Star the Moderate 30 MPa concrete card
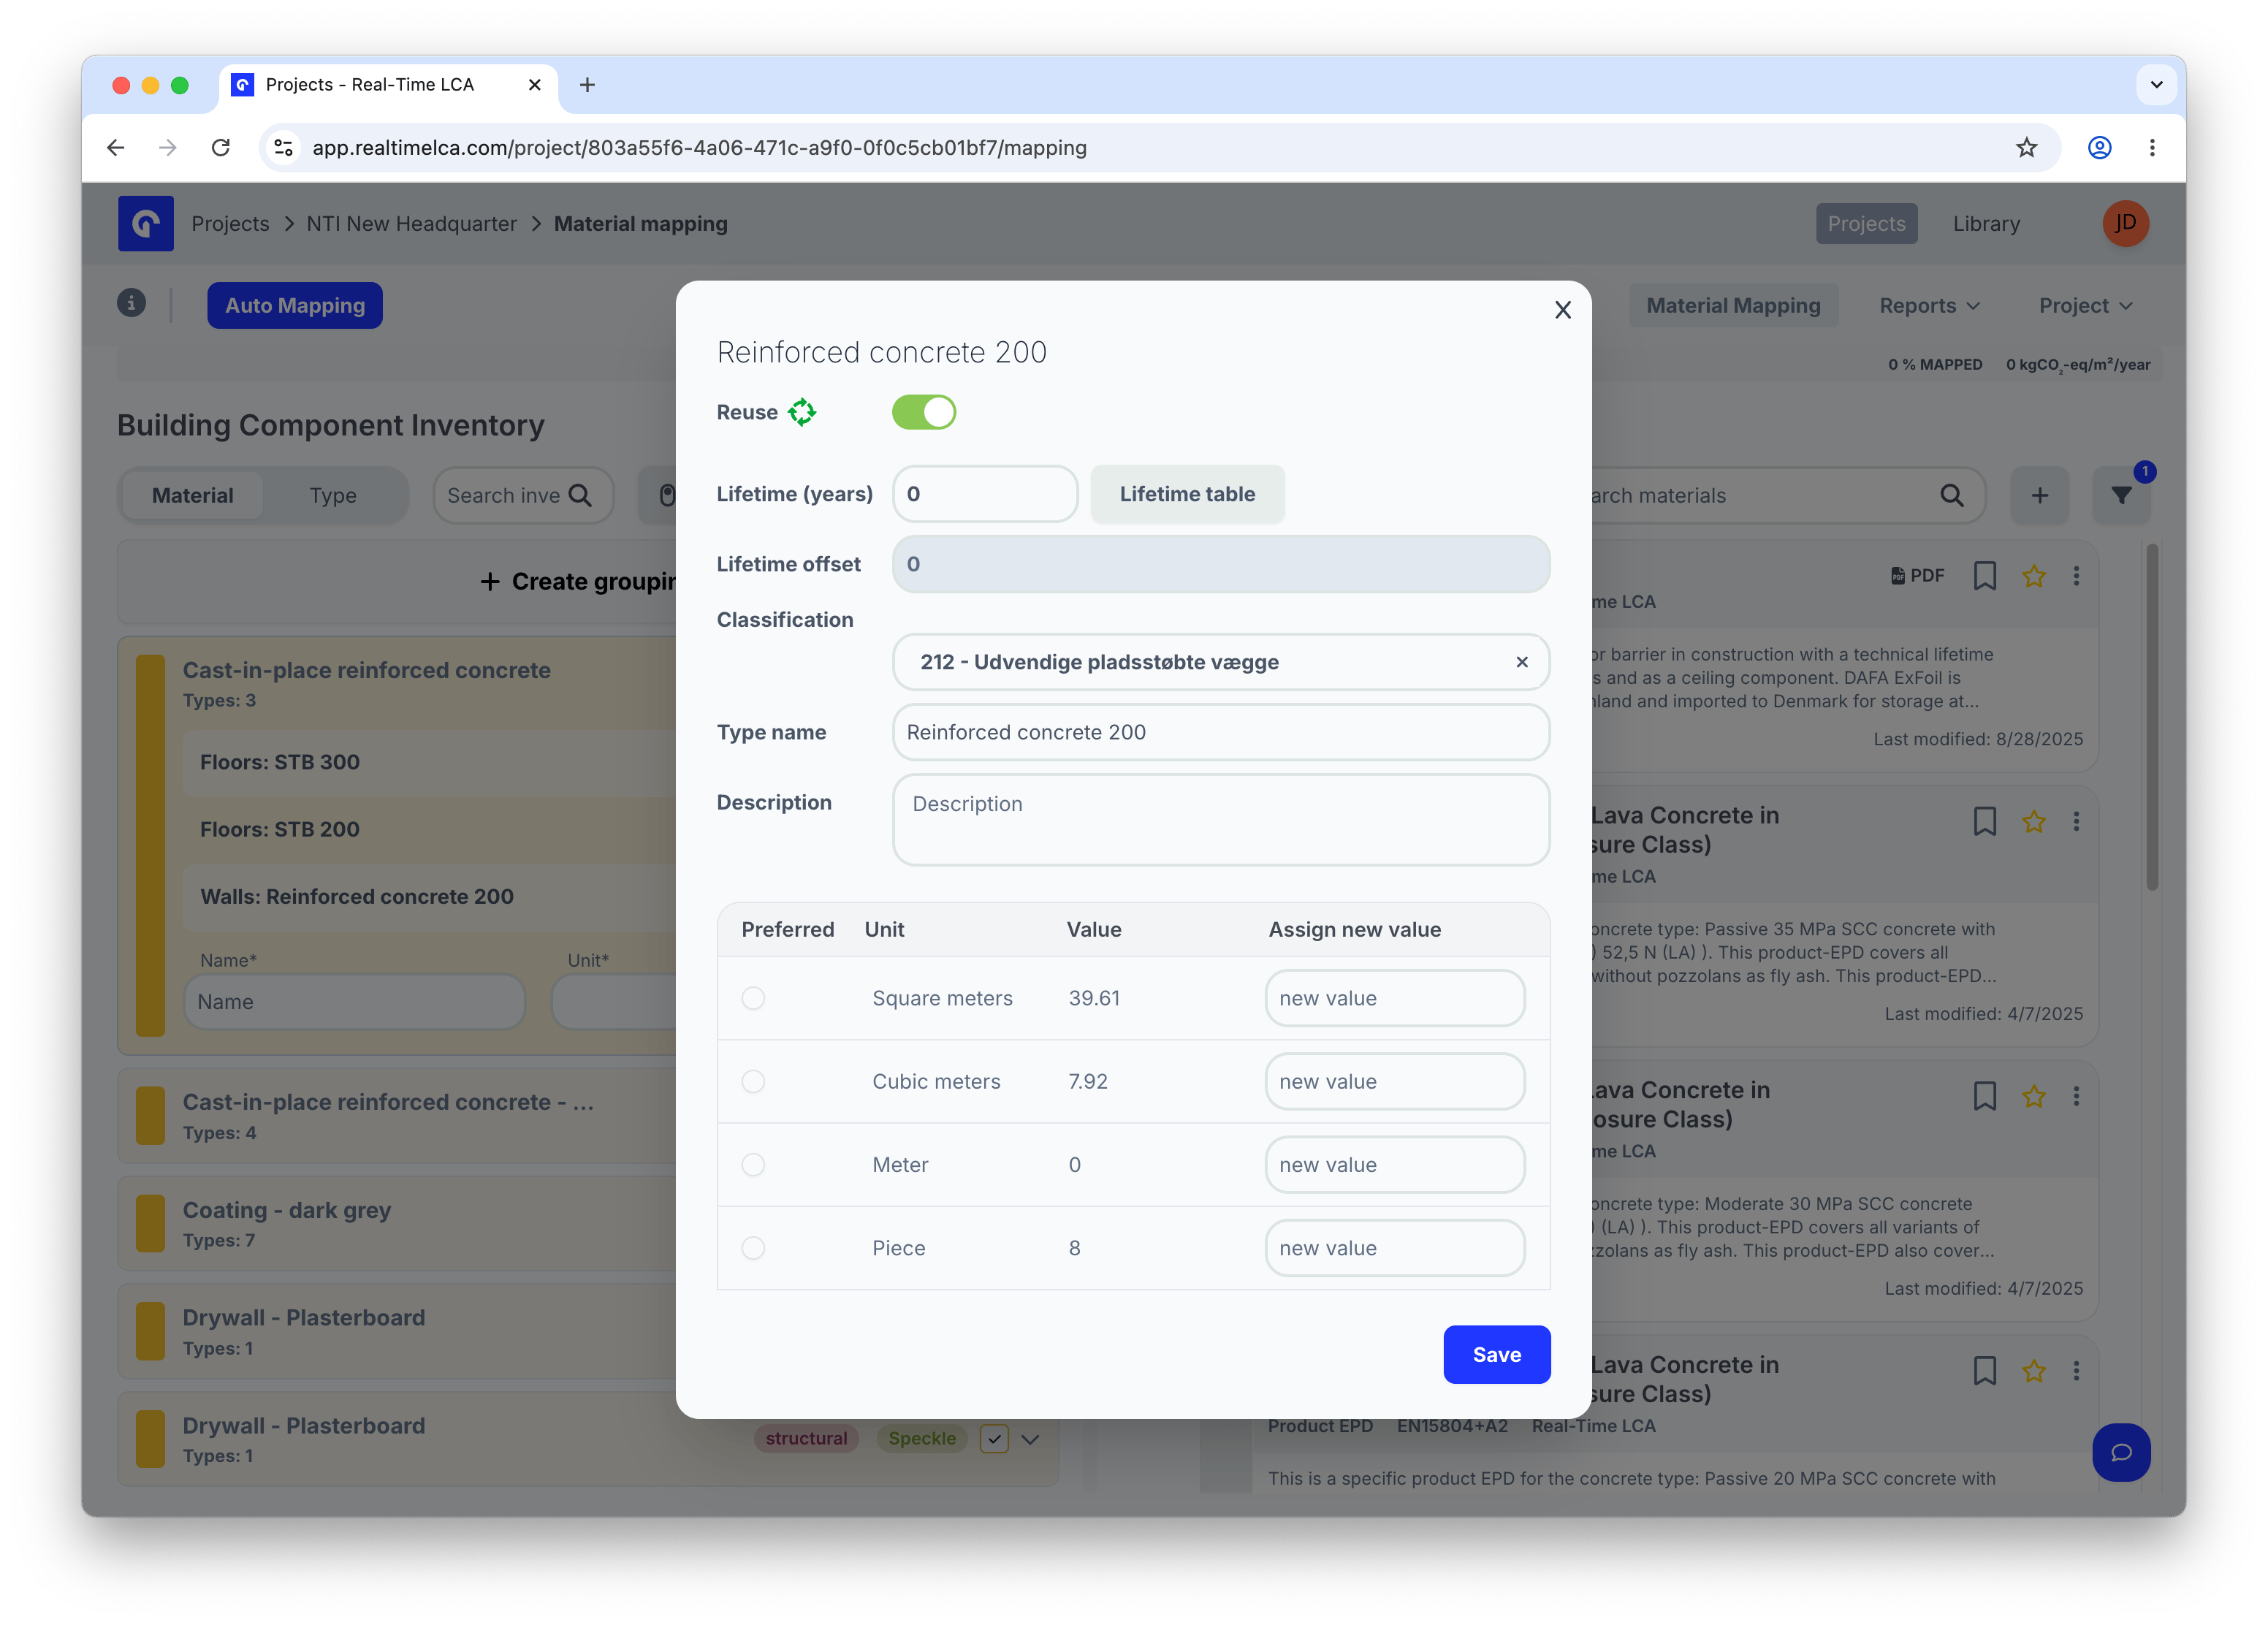Image resolution: width=2268 pixels, height=1625 pixels. click(x=2033, y=1096)
